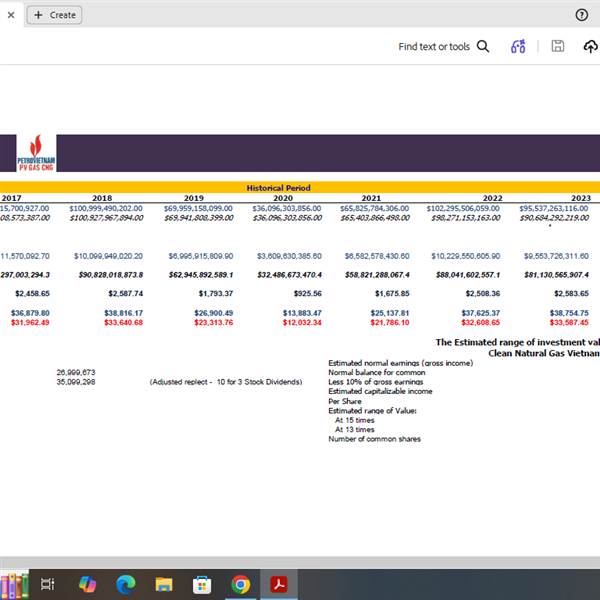The width and height of the screenshot is (600, 600).
Task: Click the Create button
Action: (x=54, y=15)
